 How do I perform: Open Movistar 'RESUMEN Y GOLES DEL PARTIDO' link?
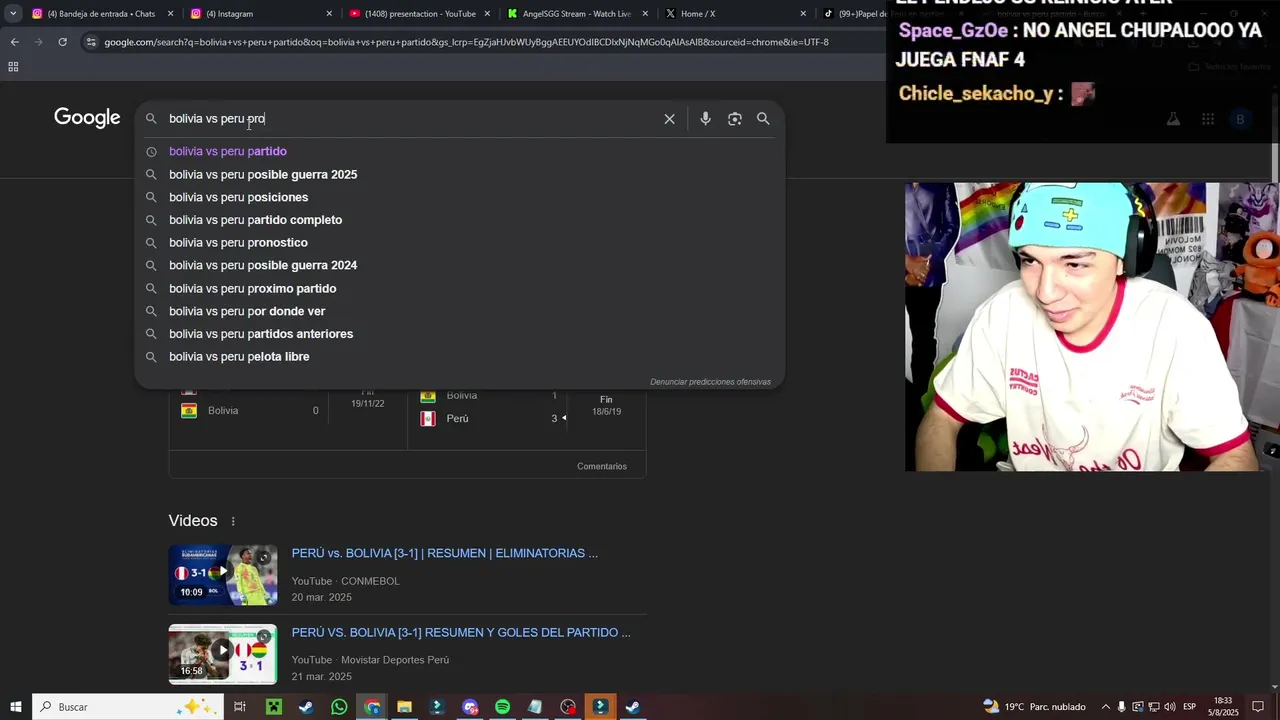pos(461,632)
